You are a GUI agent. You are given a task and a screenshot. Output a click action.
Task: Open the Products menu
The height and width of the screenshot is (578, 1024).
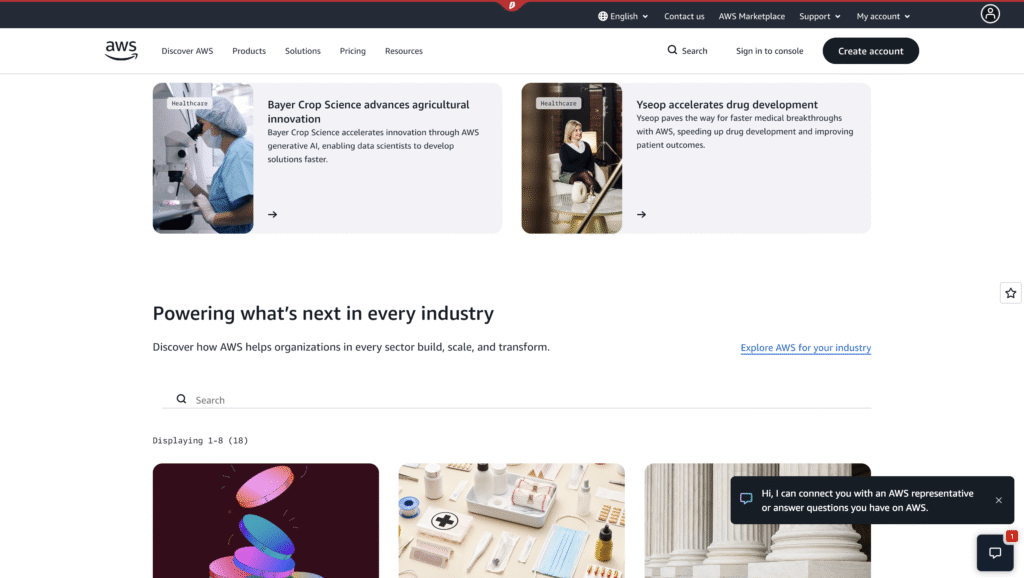point(249,51)
